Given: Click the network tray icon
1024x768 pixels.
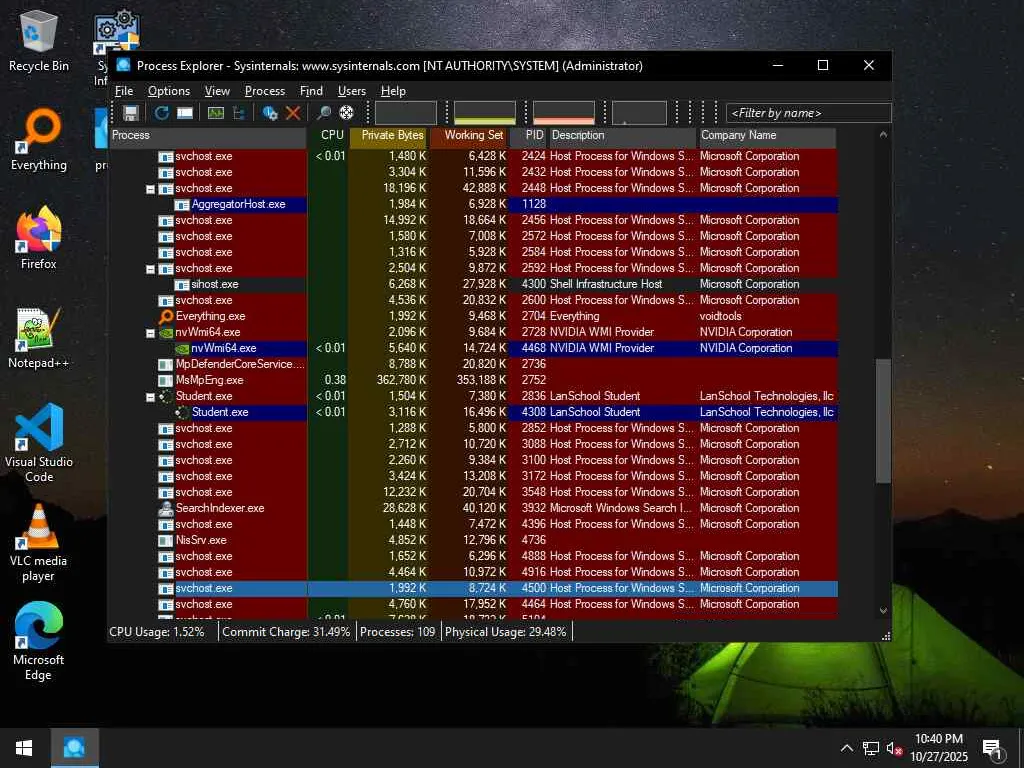Looking at the screenshot, I should point(871,748).
